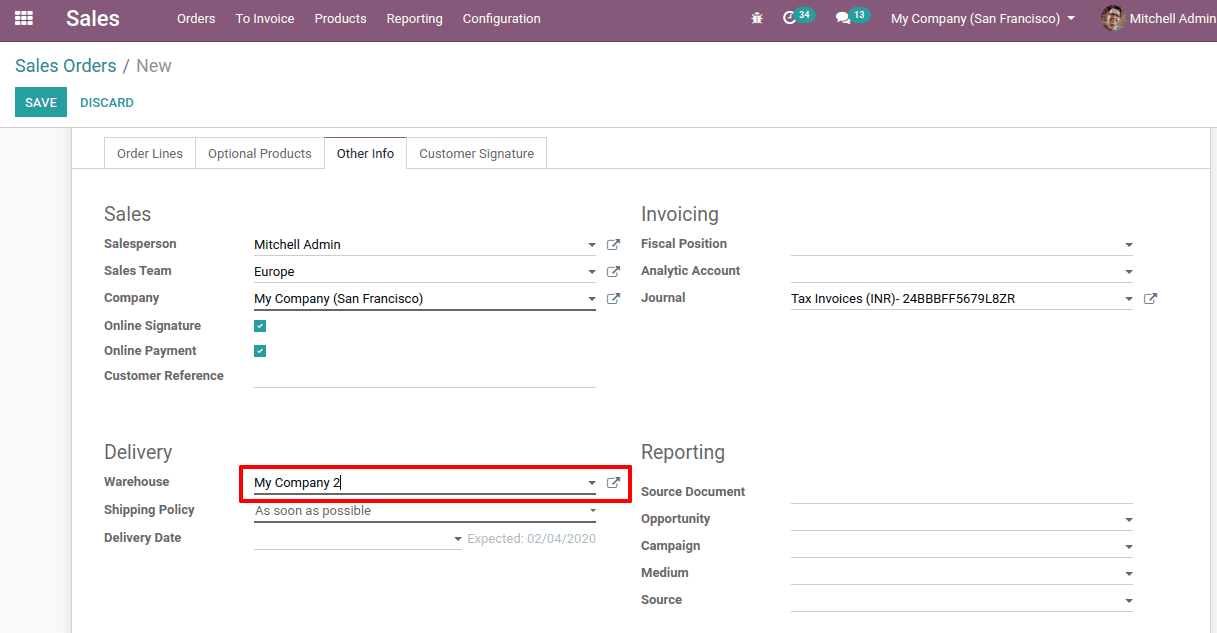This screenshot has width=1217, height=633.
Task: Click the SAVE button
Action: click(x=41, y=102)
